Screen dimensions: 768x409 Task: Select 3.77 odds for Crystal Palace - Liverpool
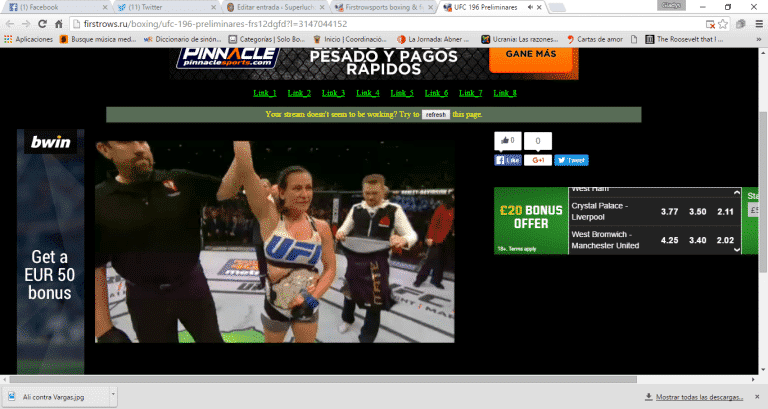(x=669, y=212)
